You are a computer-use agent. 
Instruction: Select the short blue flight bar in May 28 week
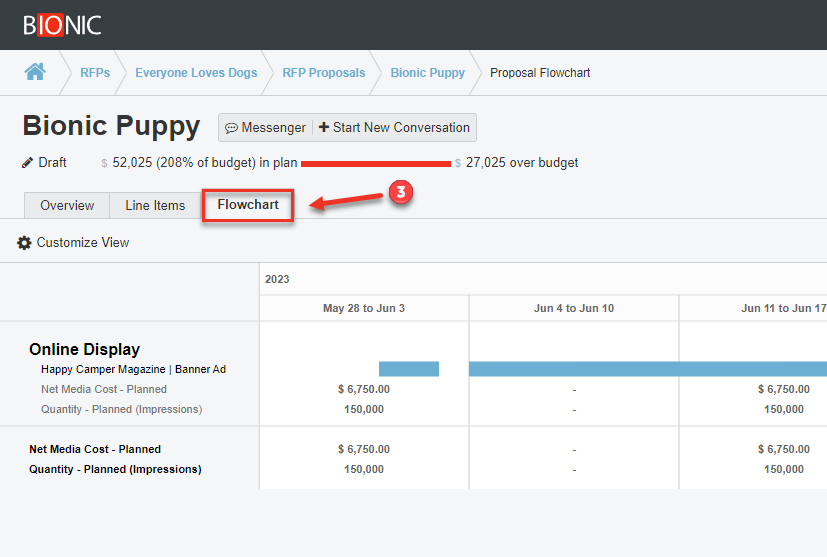408,369
